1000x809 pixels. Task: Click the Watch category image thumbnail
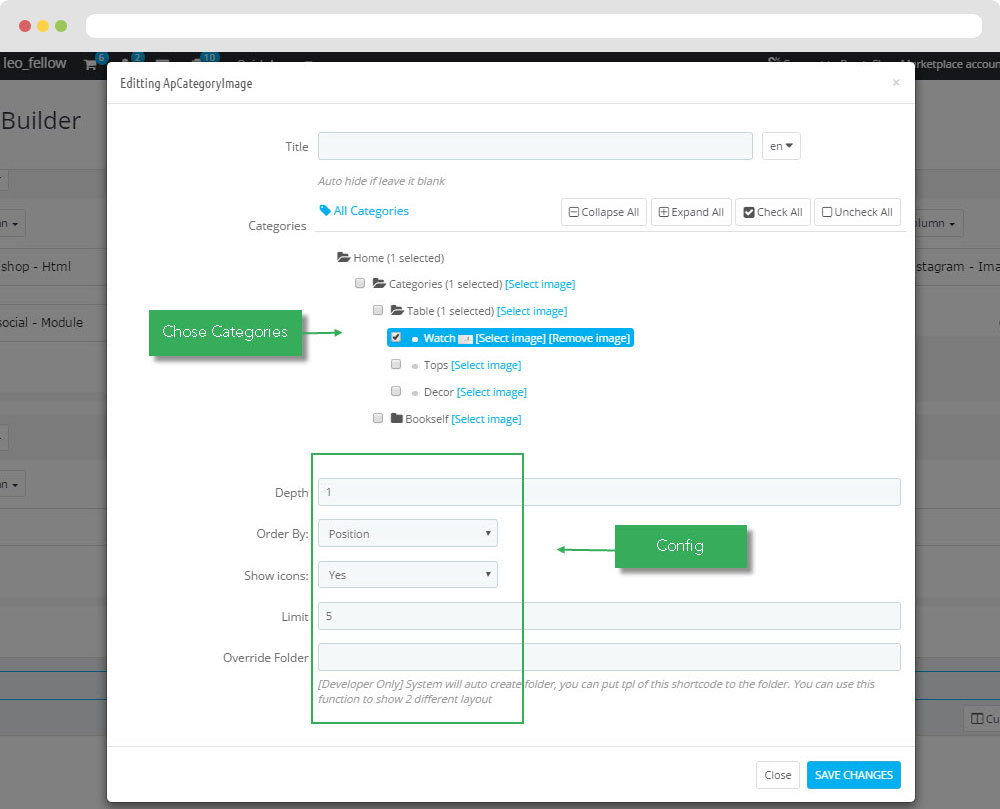[465, 339]
